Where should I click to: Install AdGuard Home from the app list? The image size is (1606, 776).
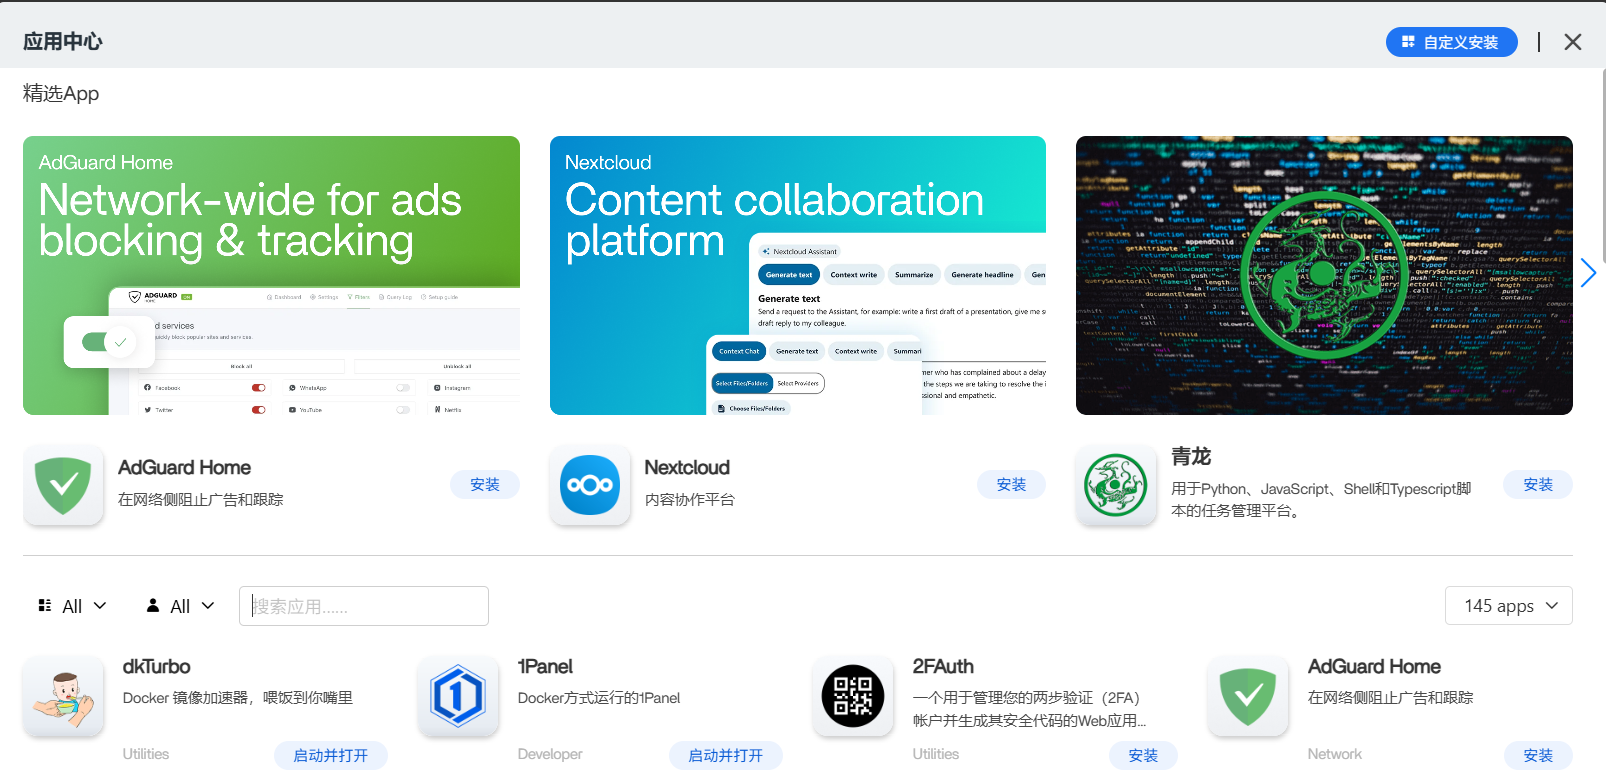(x=1538, y=755)
